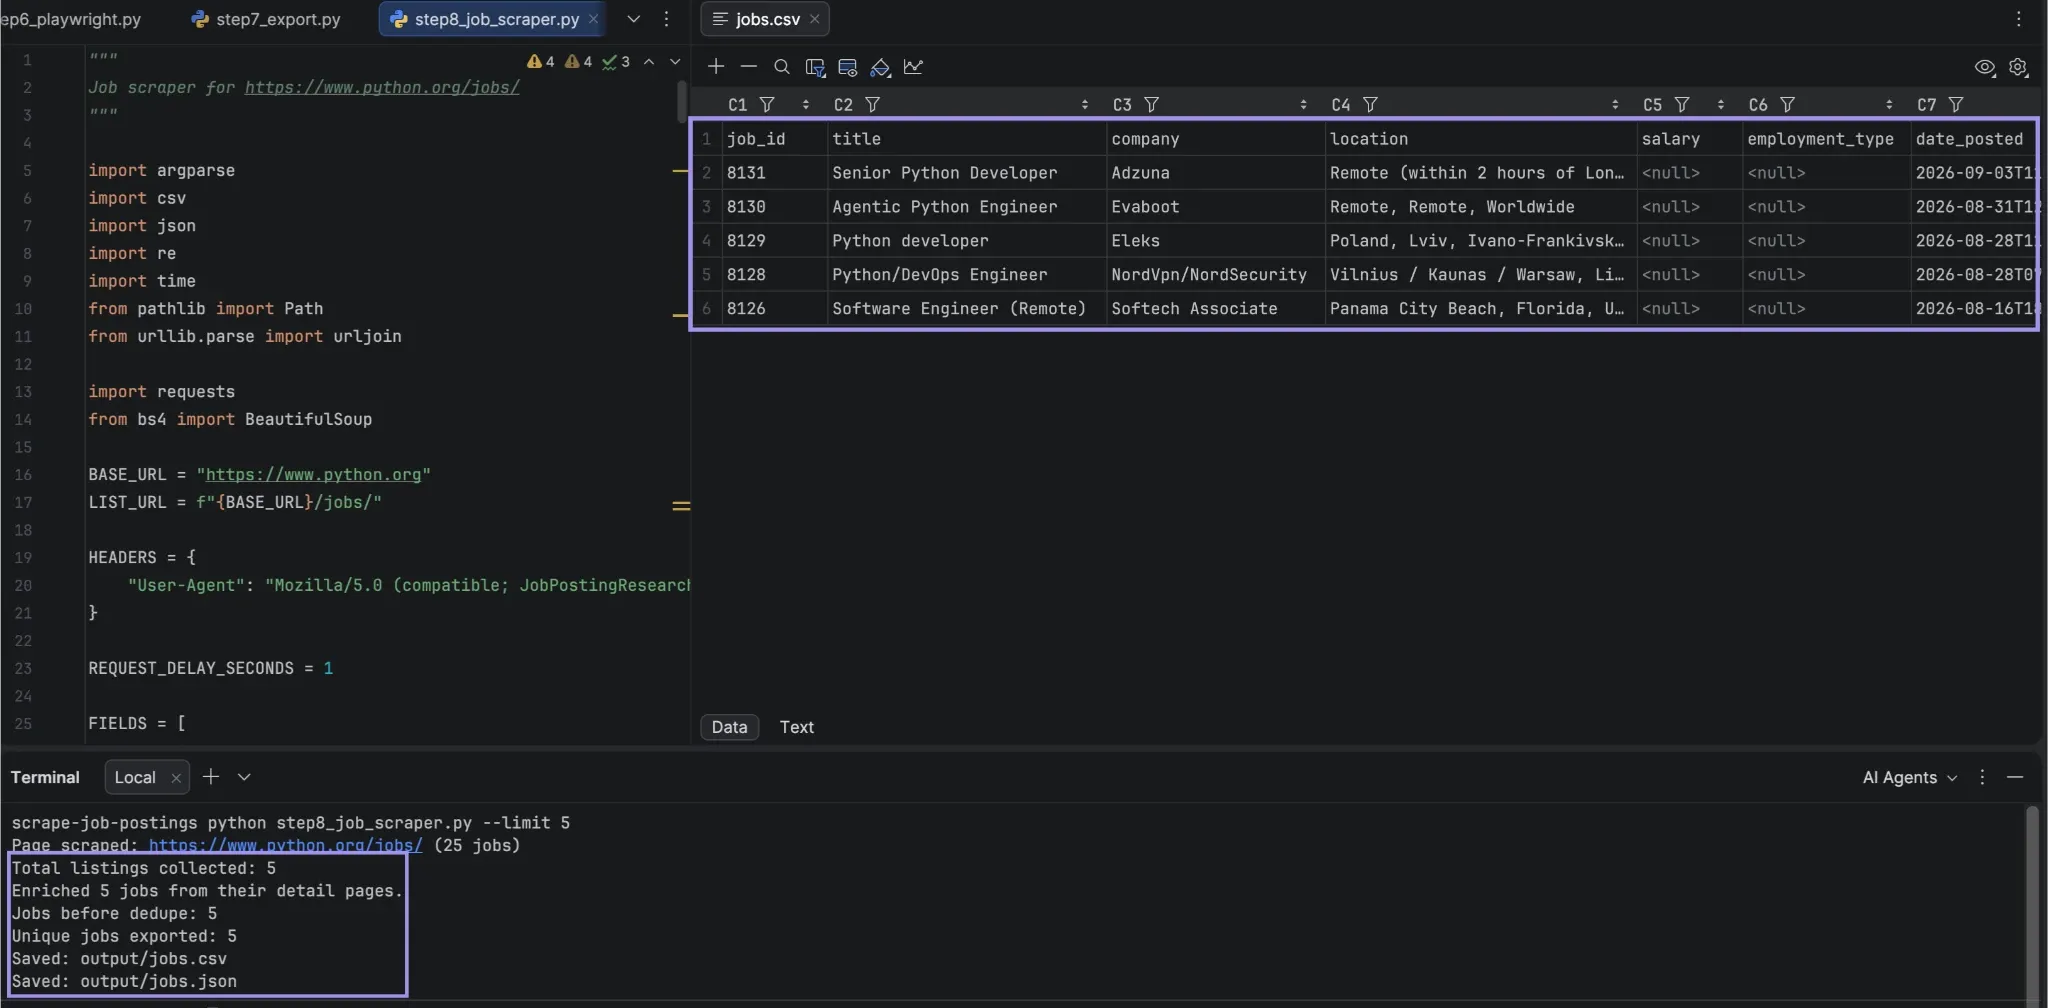Open the AI Agents dropdown
This screenshot has height=1008, width=2048.
1909,778
